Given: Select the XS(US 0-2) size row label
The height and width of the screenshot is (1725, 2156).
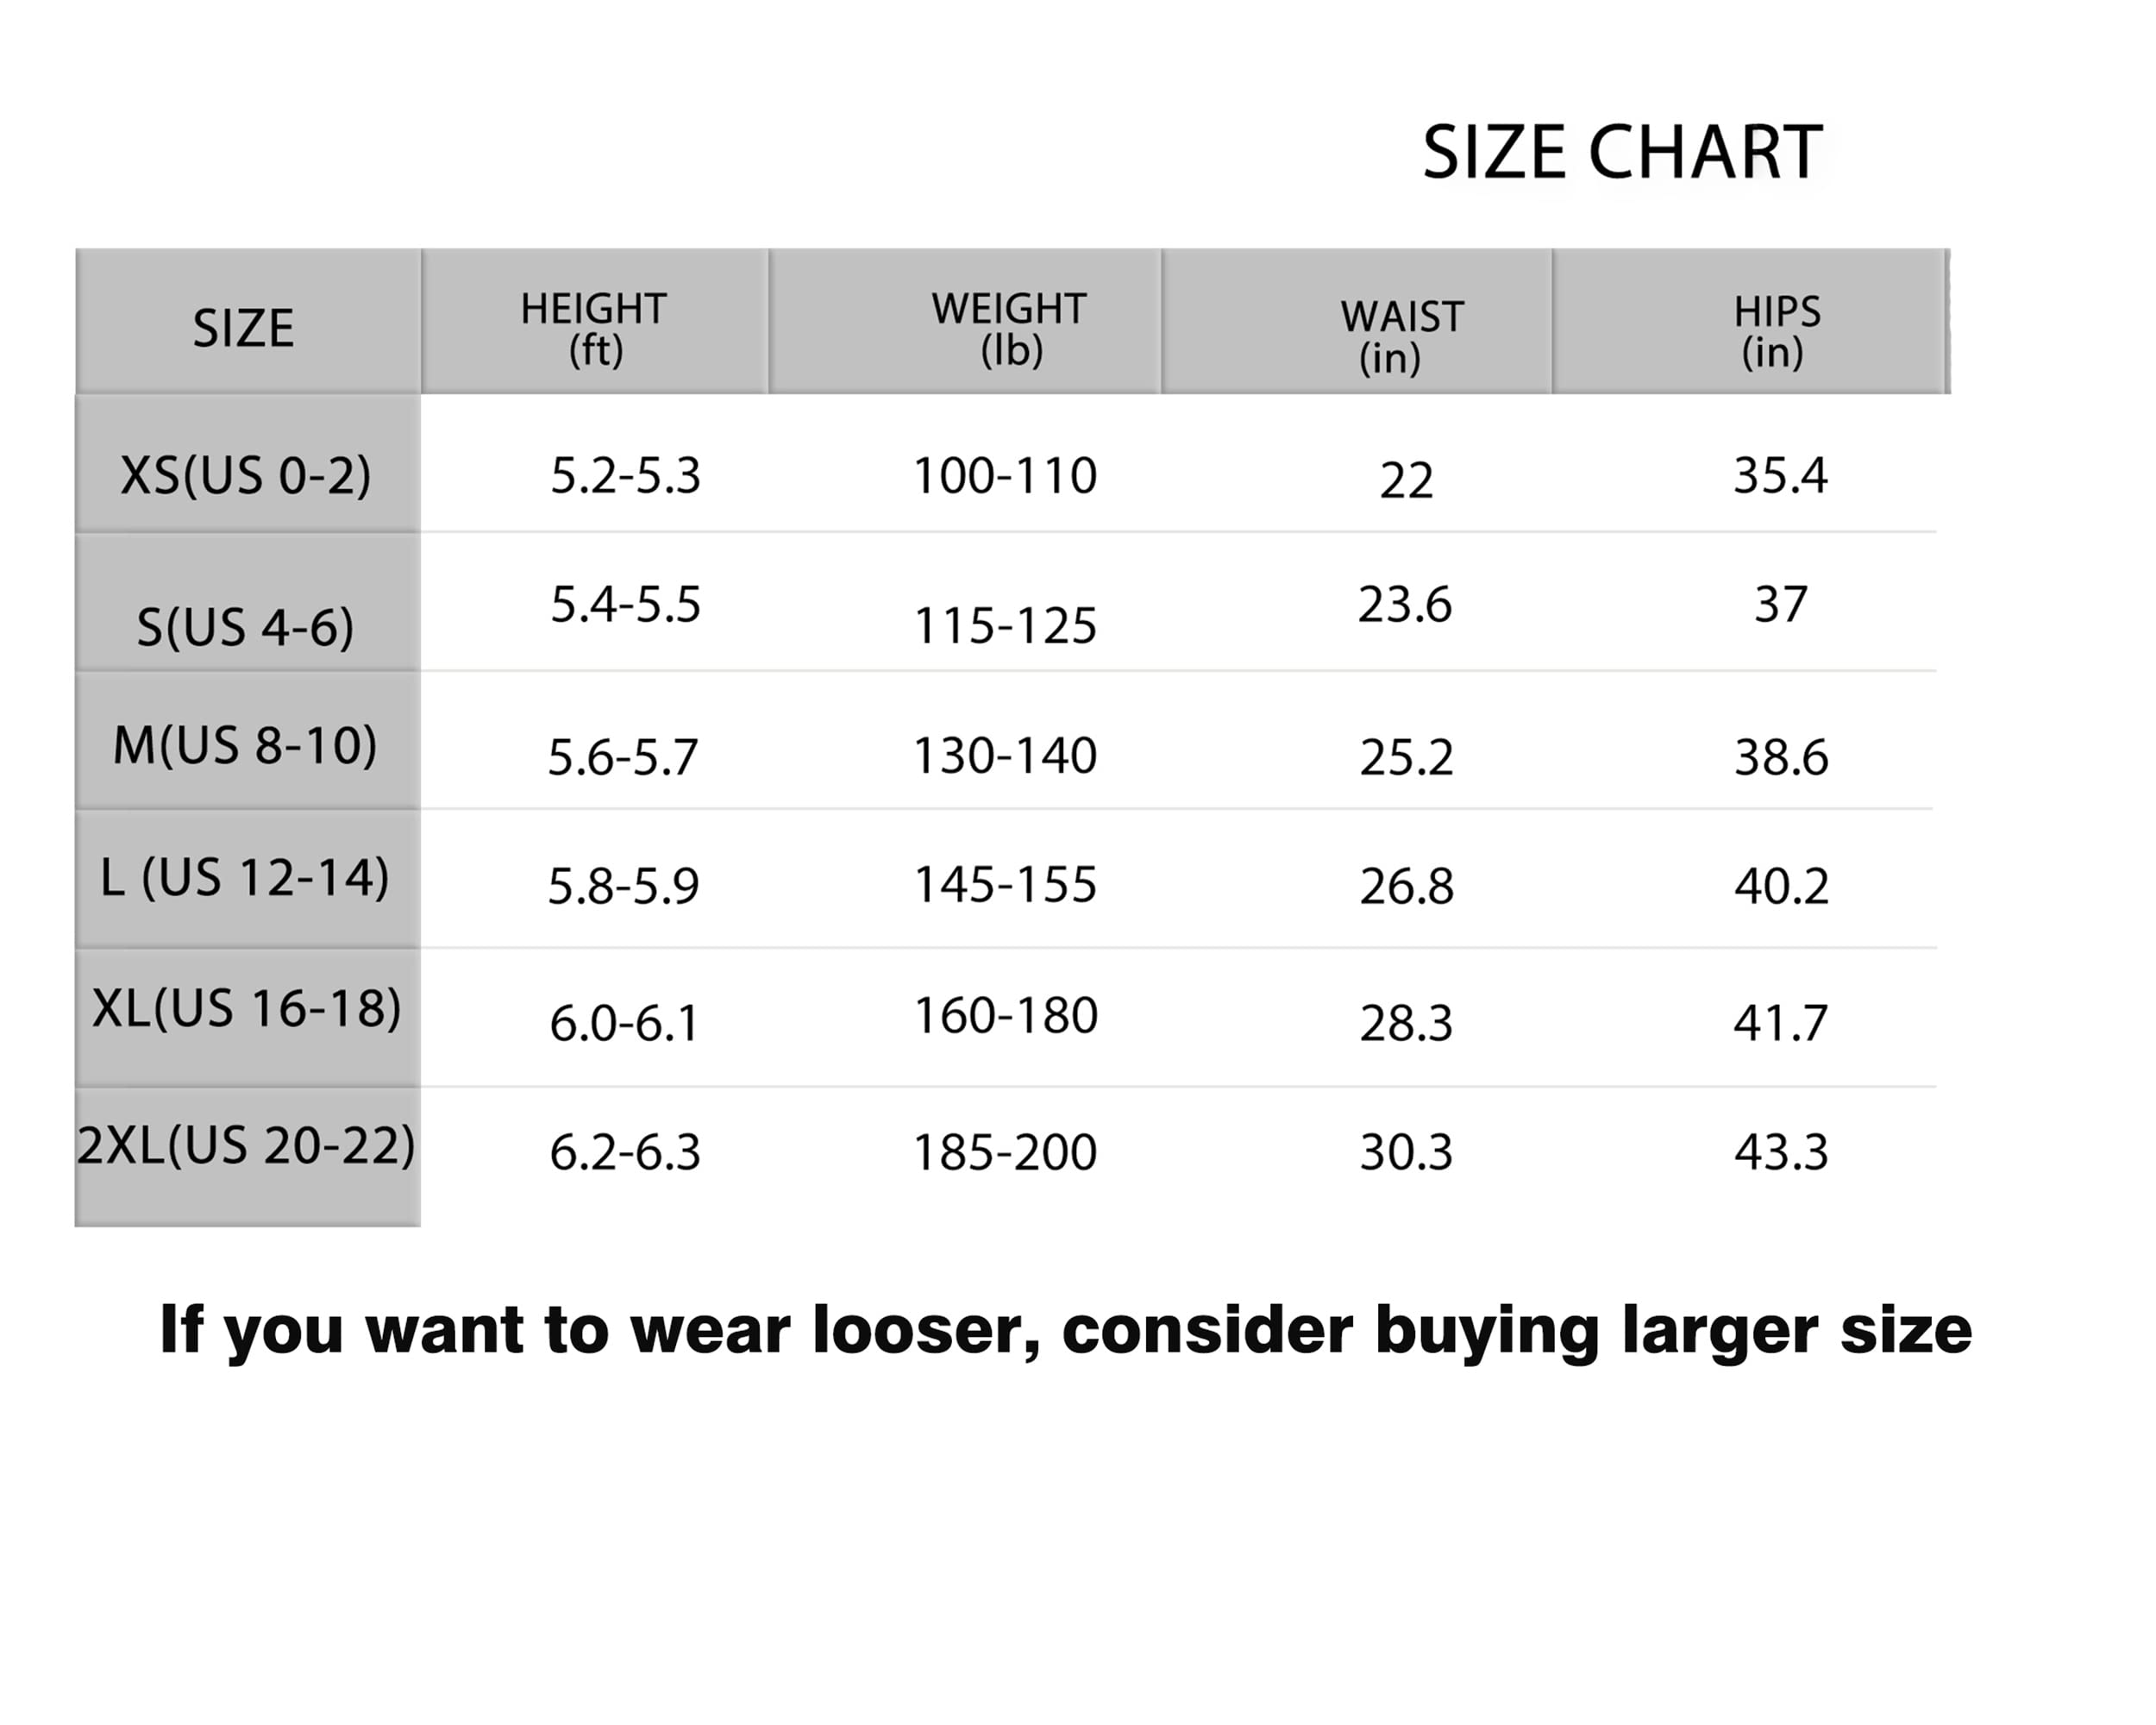Looking at the screenshot, I should pos(246,475).
